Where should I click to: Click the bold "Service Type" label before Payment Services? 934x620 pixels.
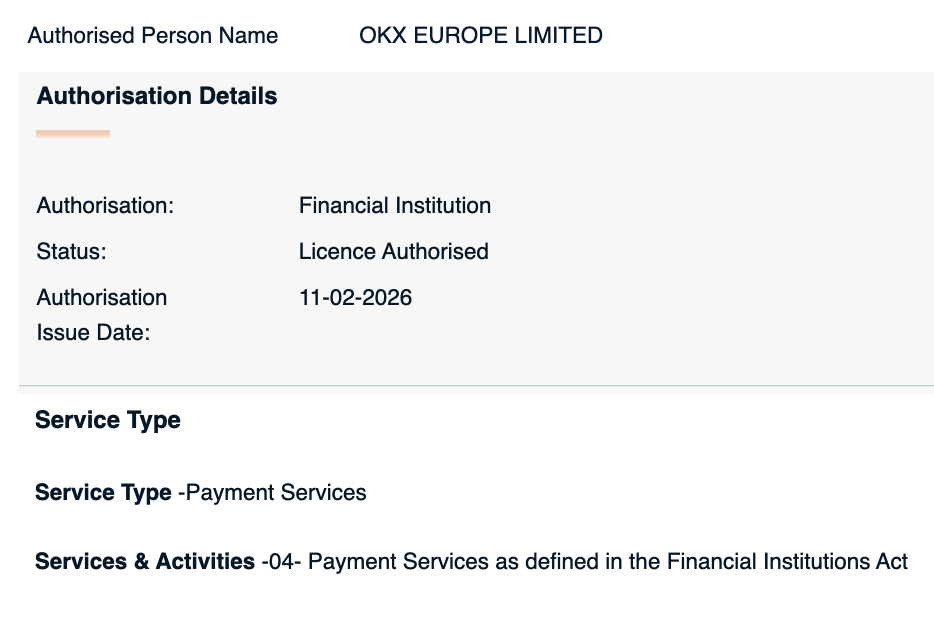click(103, 493)
